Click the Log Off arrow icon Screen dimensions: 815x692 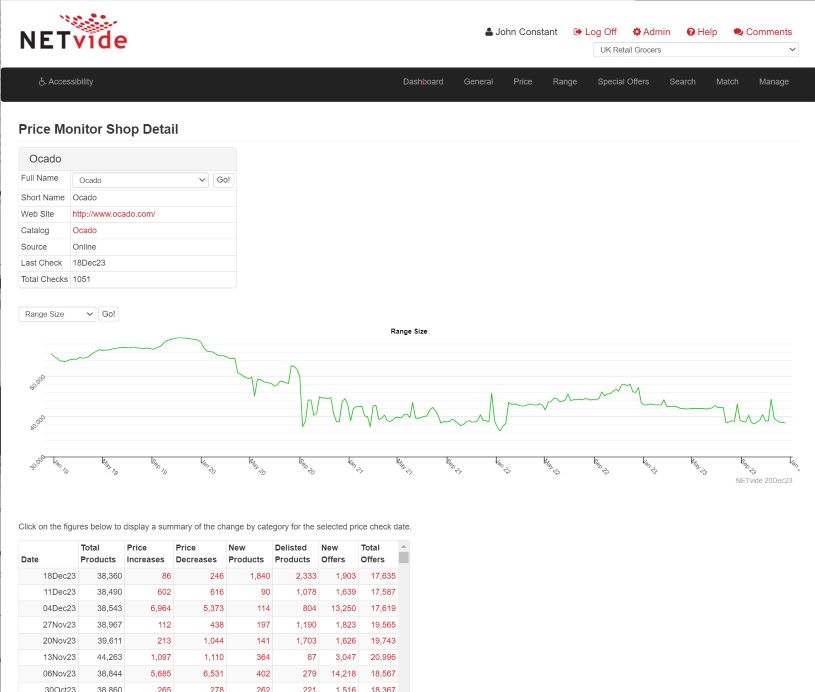click(x=577, y=32)
